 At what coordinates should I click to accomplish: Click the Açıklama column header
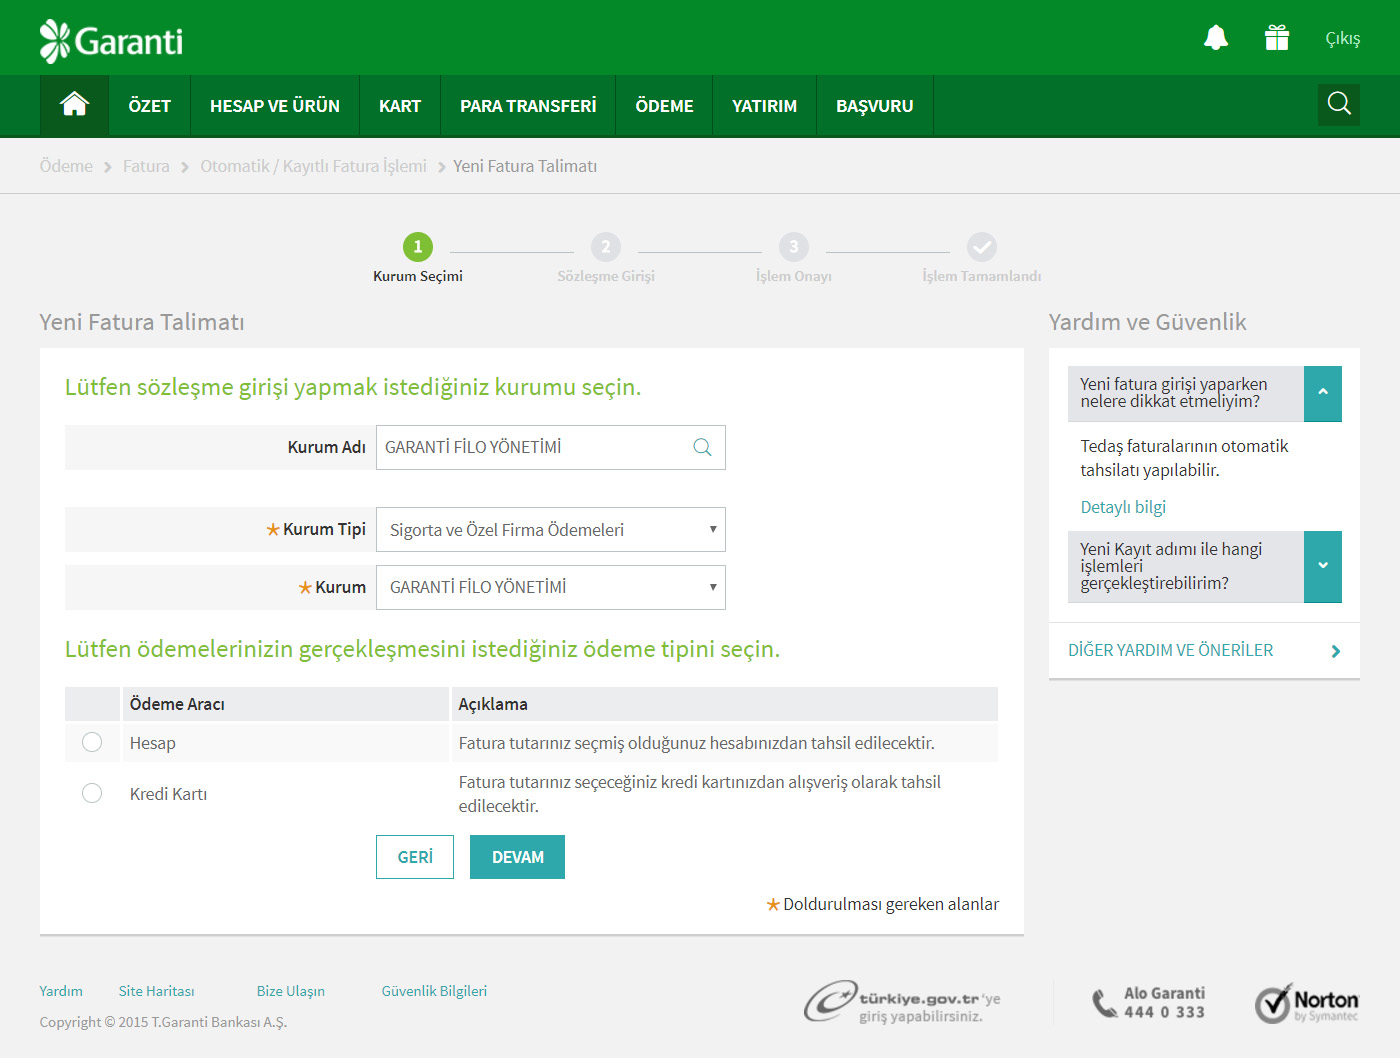pos(725,704)
